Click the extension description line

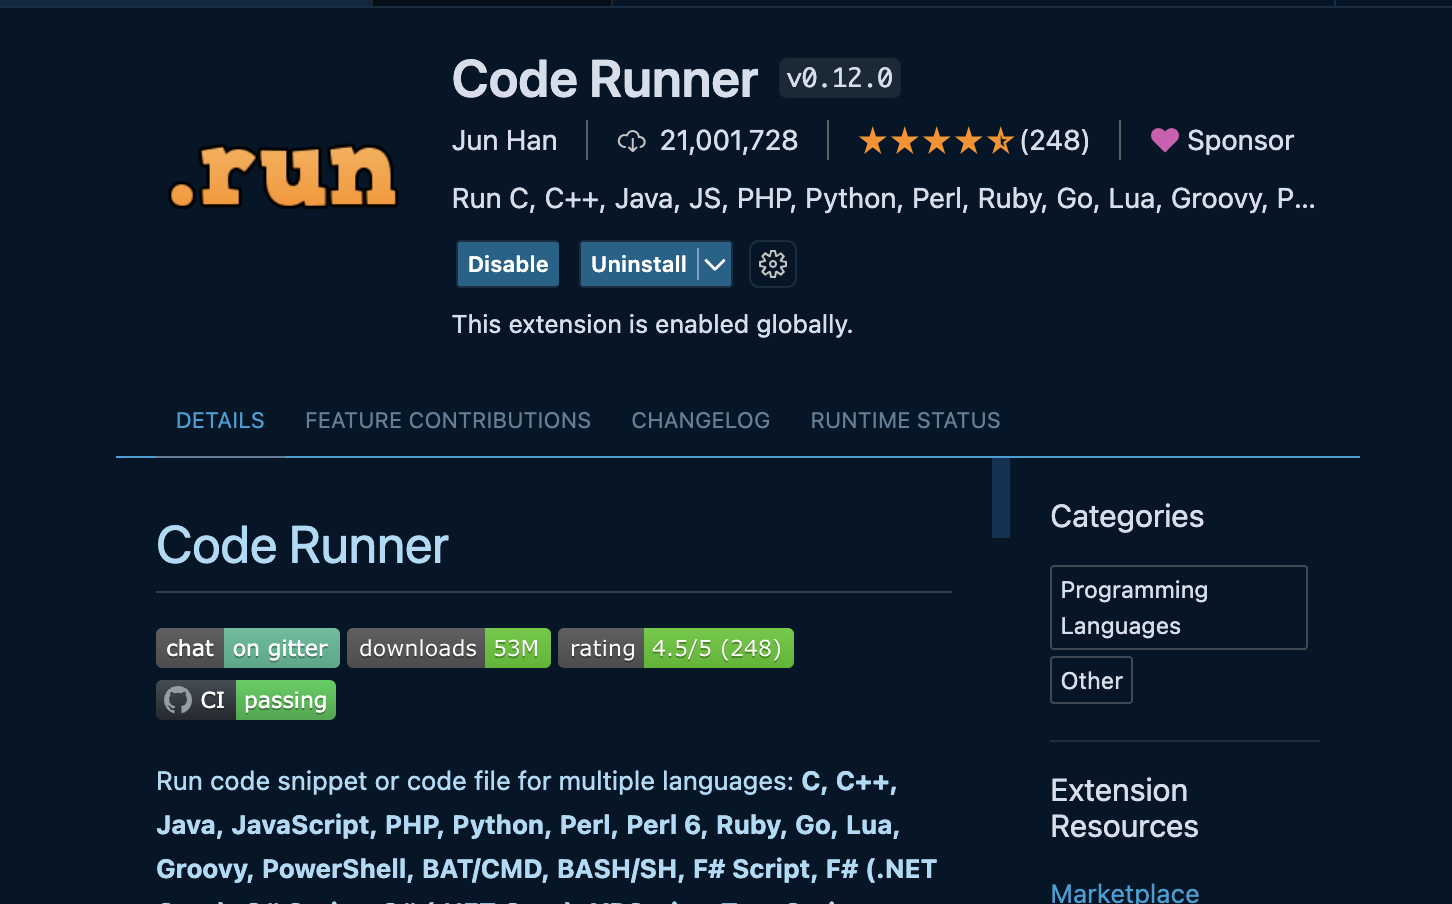(884, 198)
